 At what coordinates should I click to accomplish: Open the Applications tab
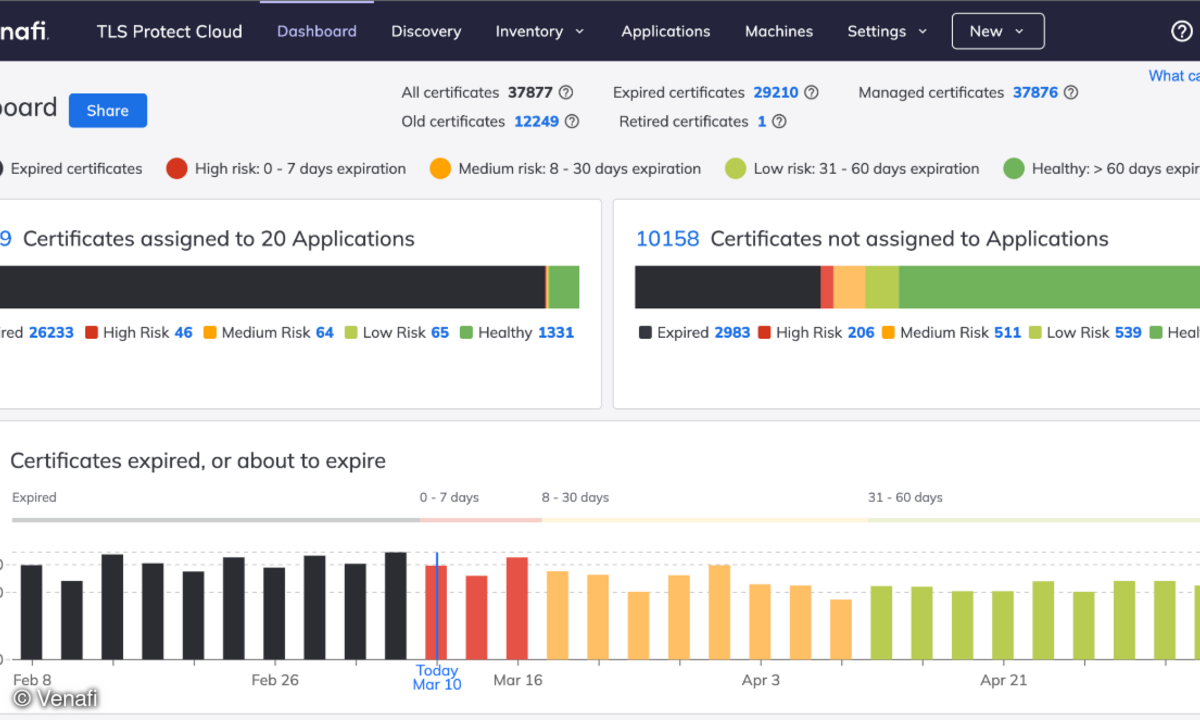coord(666,31)
